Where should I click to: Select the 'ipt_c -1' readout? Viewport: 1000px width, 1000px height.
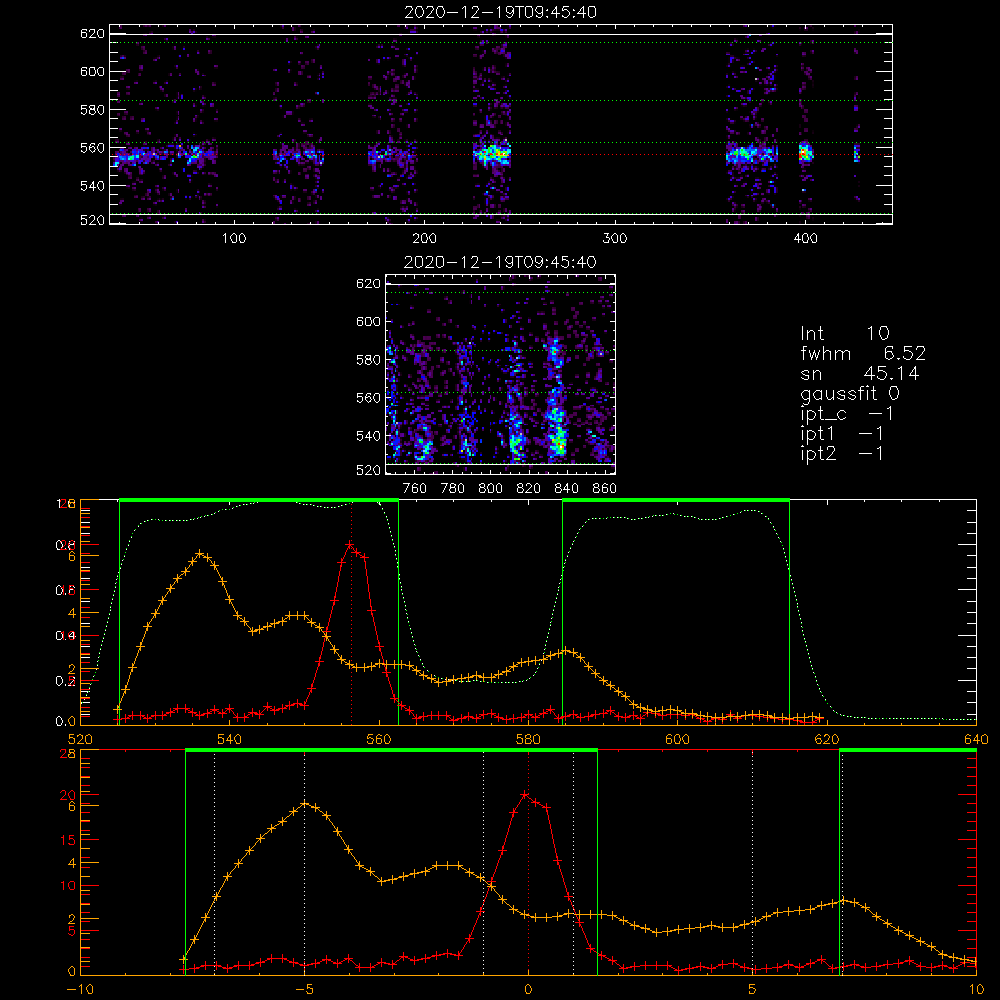tap(847, 414)
